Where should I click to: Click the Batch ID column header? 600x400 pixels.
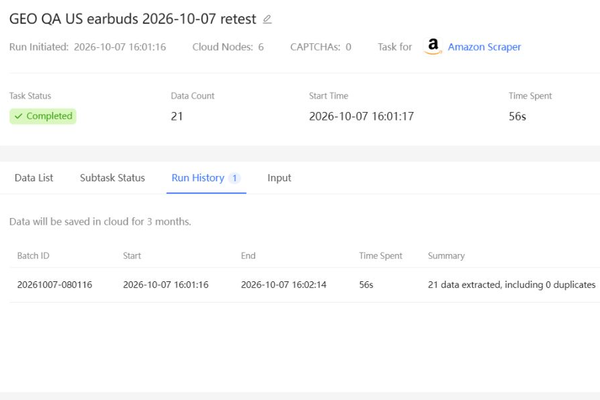pyautogui.click(x=33, y=256)
